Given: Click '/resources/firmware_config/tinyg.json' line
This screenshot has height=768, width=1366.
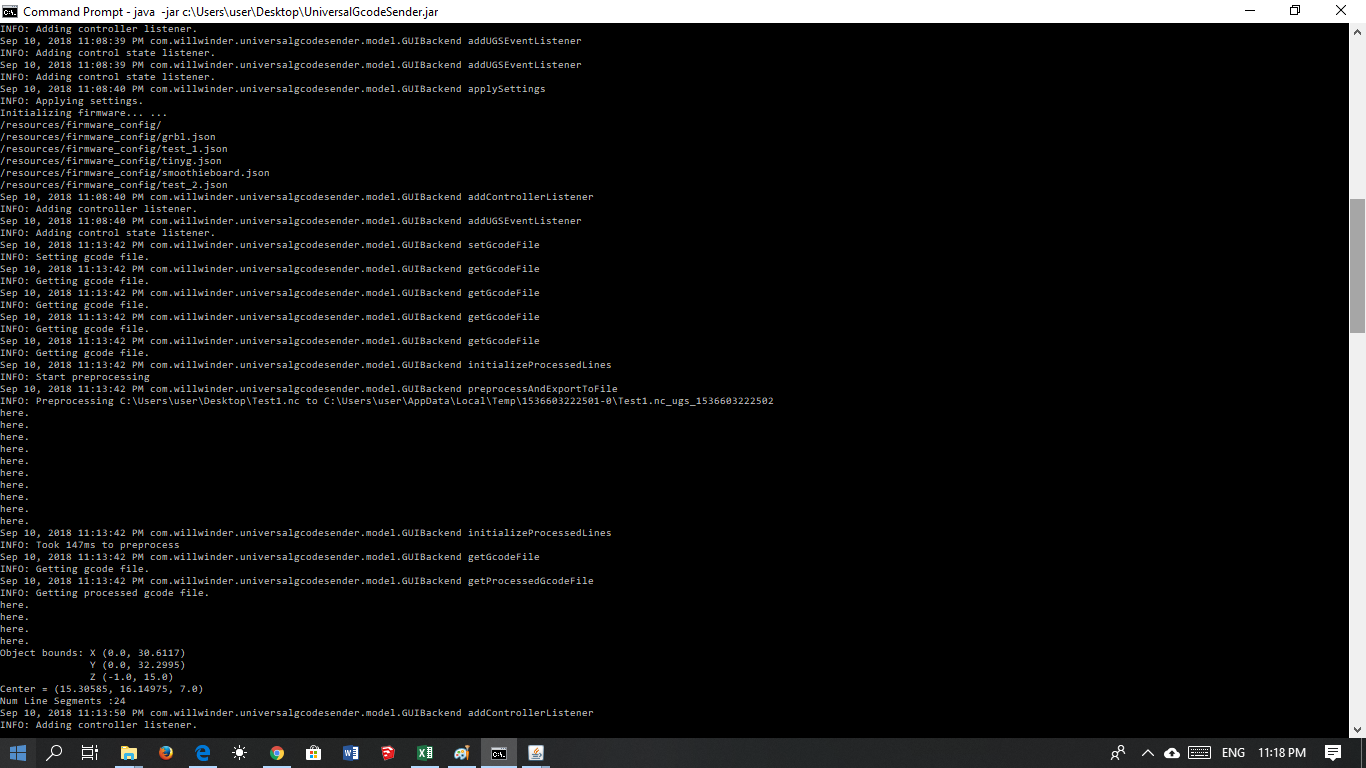Looking at the screenshot, I should click(x=111, y=161).
